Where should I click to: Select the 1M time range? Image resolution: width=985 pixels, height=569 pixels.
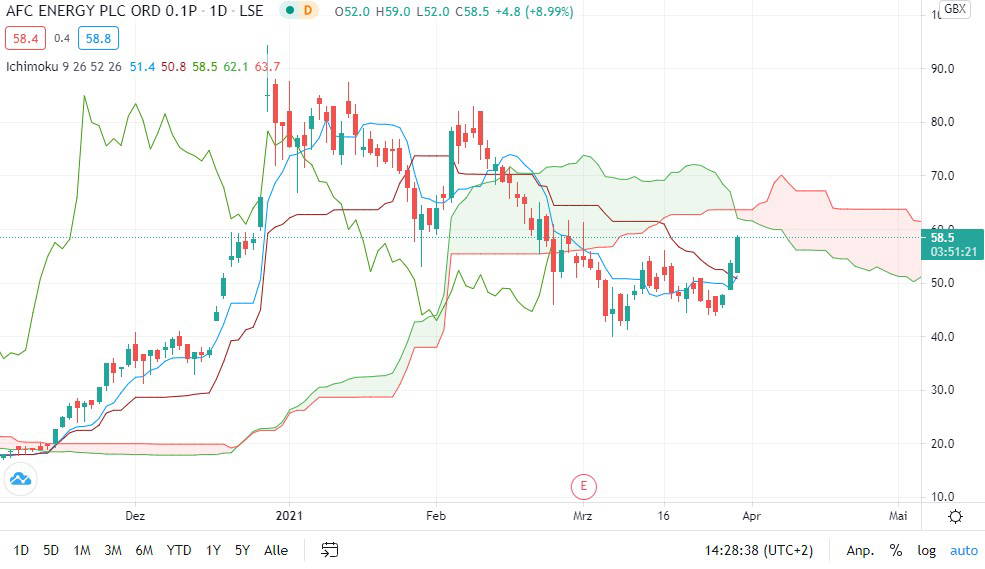(x=82, y=550)
